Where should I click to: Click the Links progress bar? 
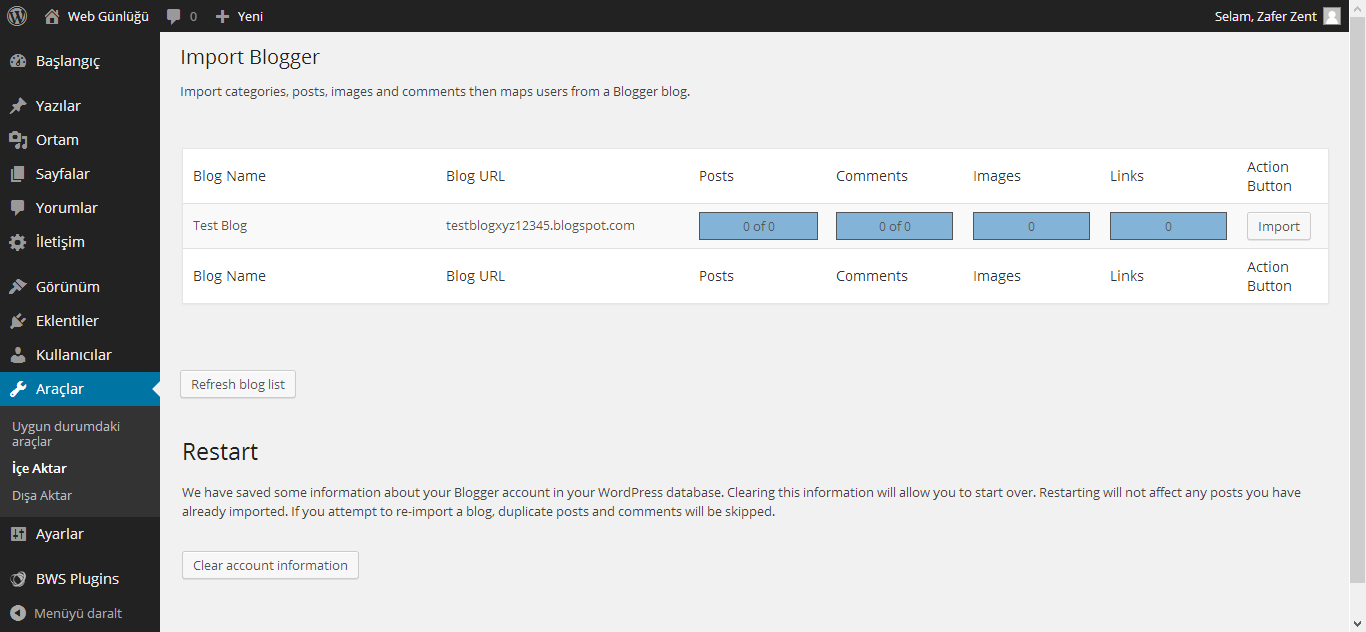[x=1168, y=226]
